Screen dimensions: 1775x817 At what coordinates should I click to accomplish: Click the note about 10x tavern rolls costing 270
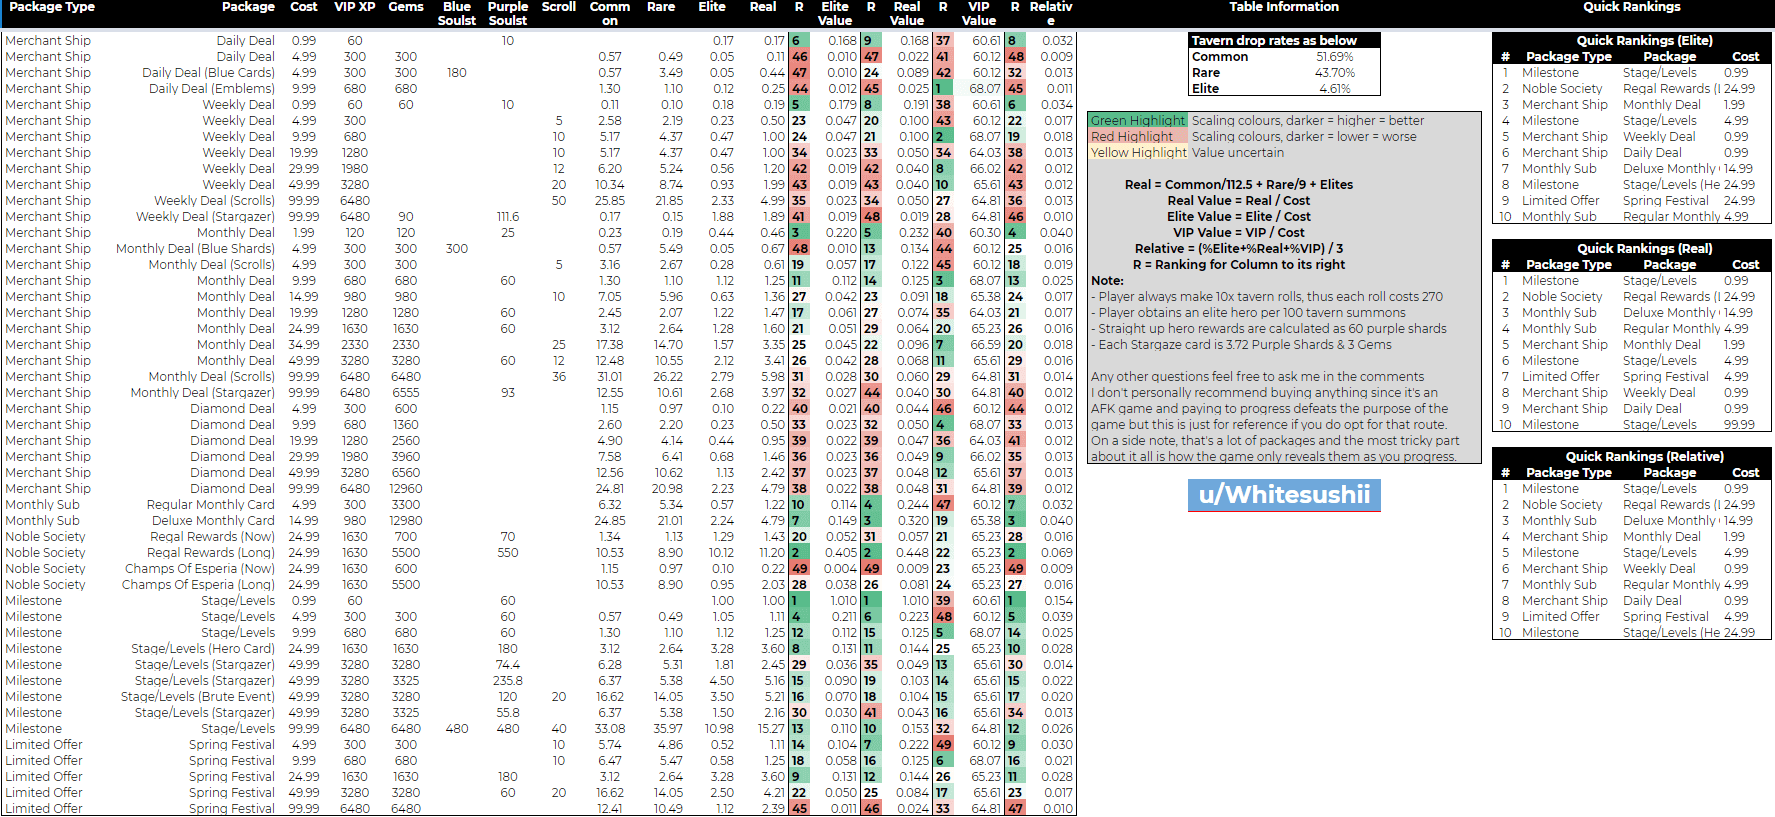click(x=1267, y=297)
